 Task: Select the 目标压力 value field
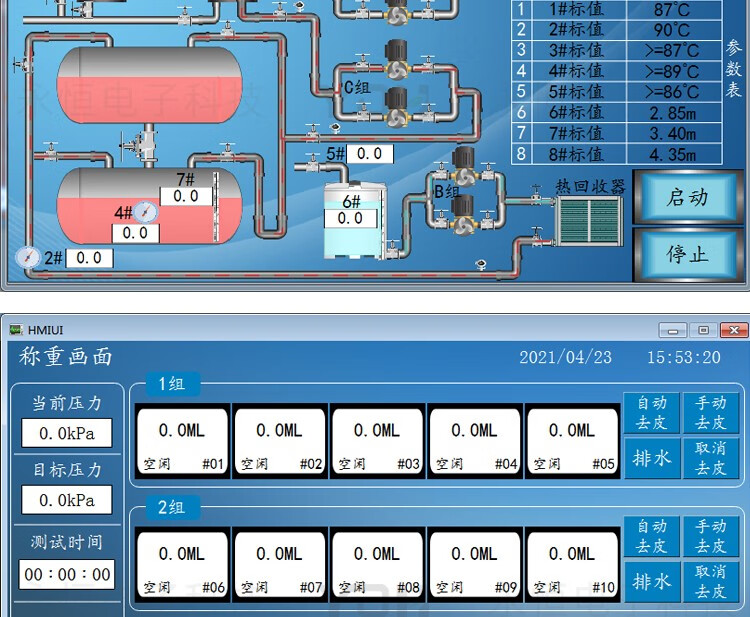[67, 500]
